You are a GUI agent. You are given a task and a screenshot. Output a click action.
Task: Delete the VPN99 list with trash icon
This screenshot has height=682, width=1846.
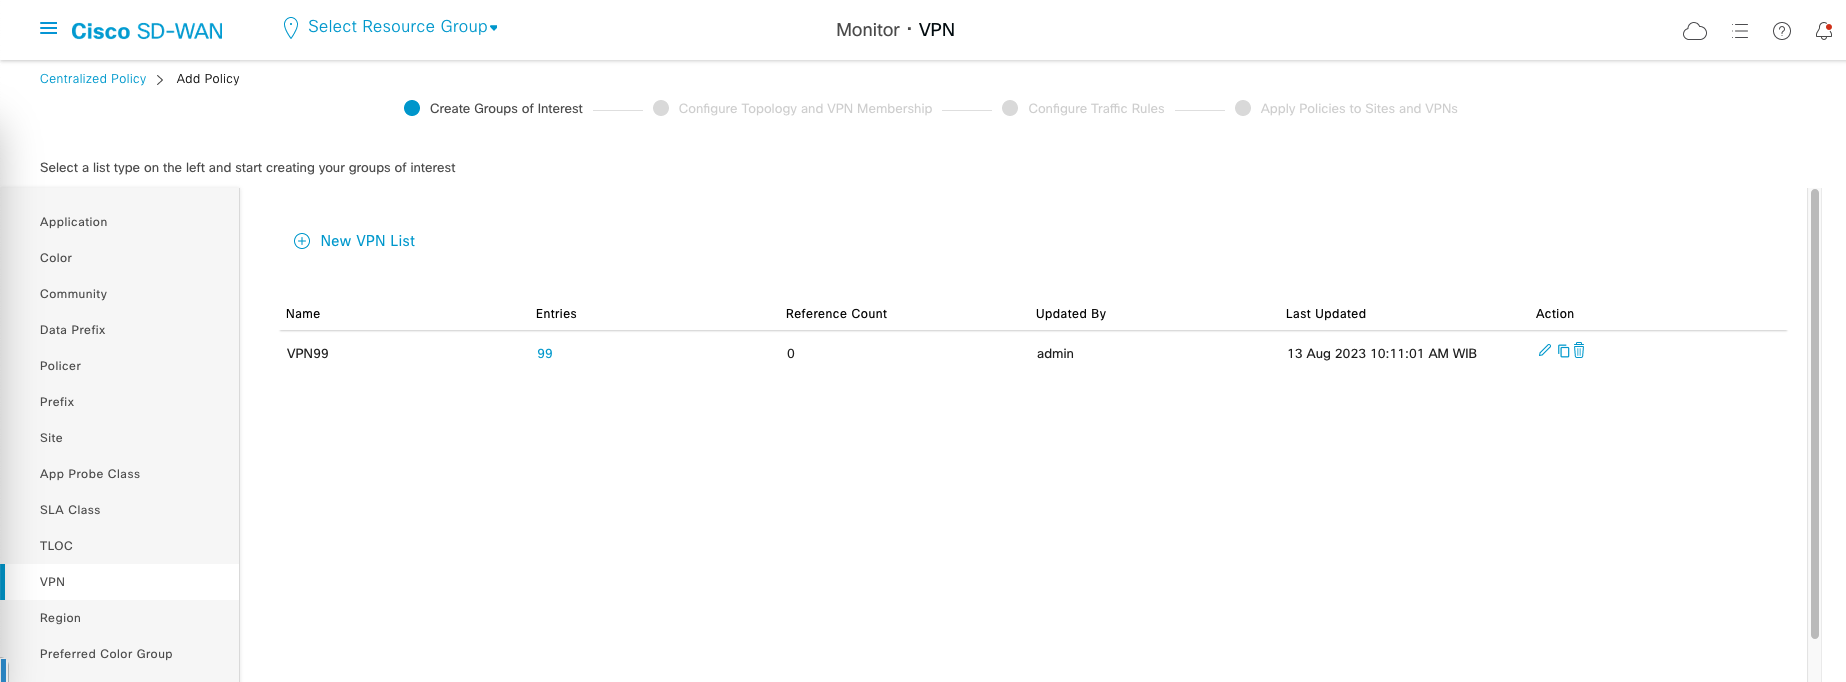pyautogui.click(x=1579, y=351)
